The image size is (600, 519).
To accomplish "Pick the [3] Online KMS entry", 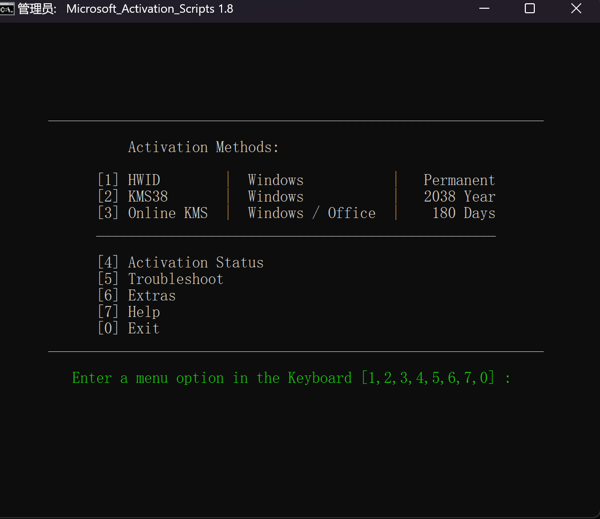I will point(152,213).
